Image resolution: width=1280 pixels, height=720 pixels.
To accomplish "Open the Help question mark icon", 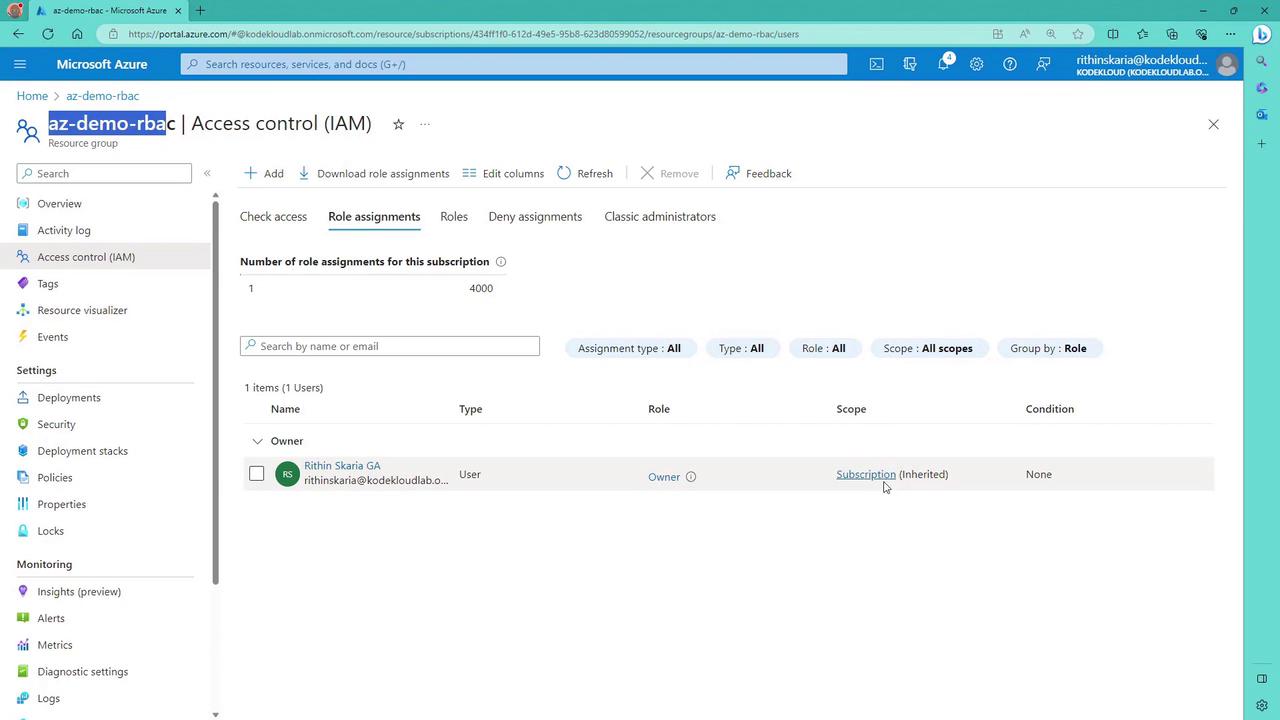I will [x=1010, y=64].
